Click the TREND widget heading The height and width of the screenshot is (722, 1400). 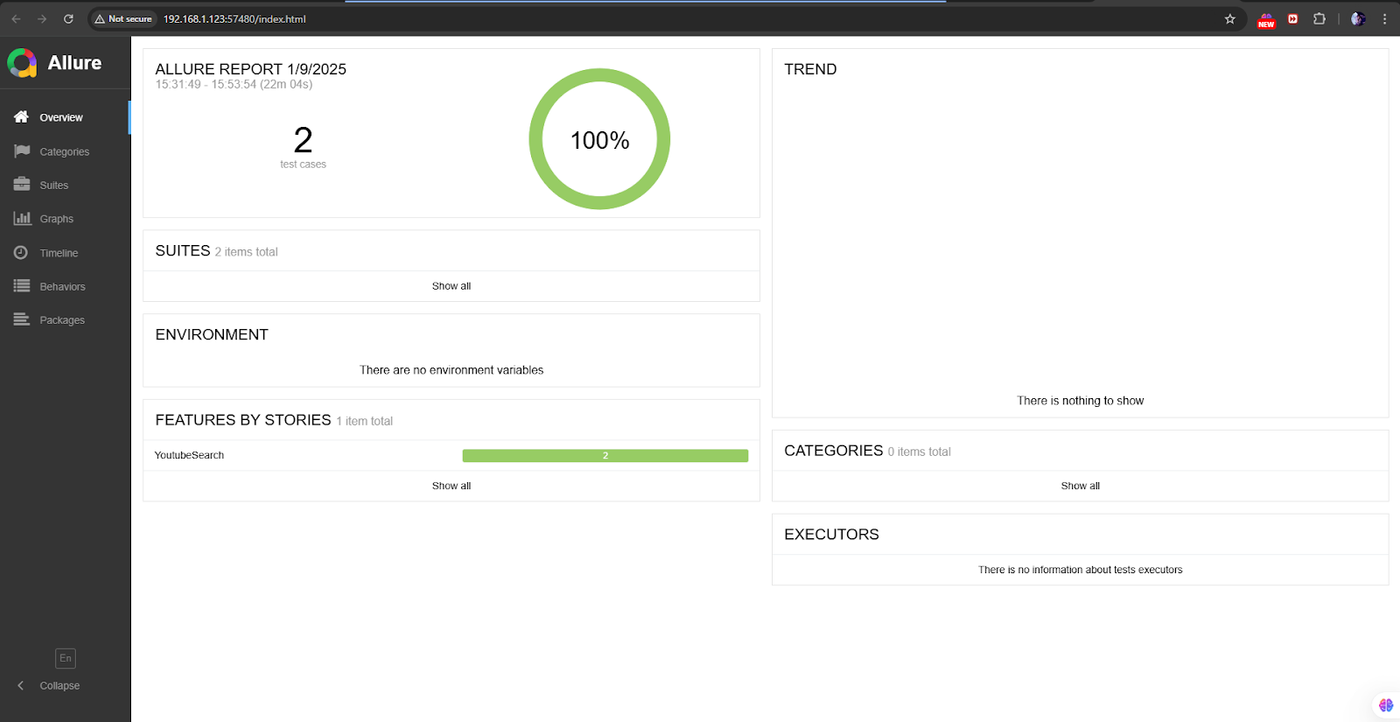point(810,69)
